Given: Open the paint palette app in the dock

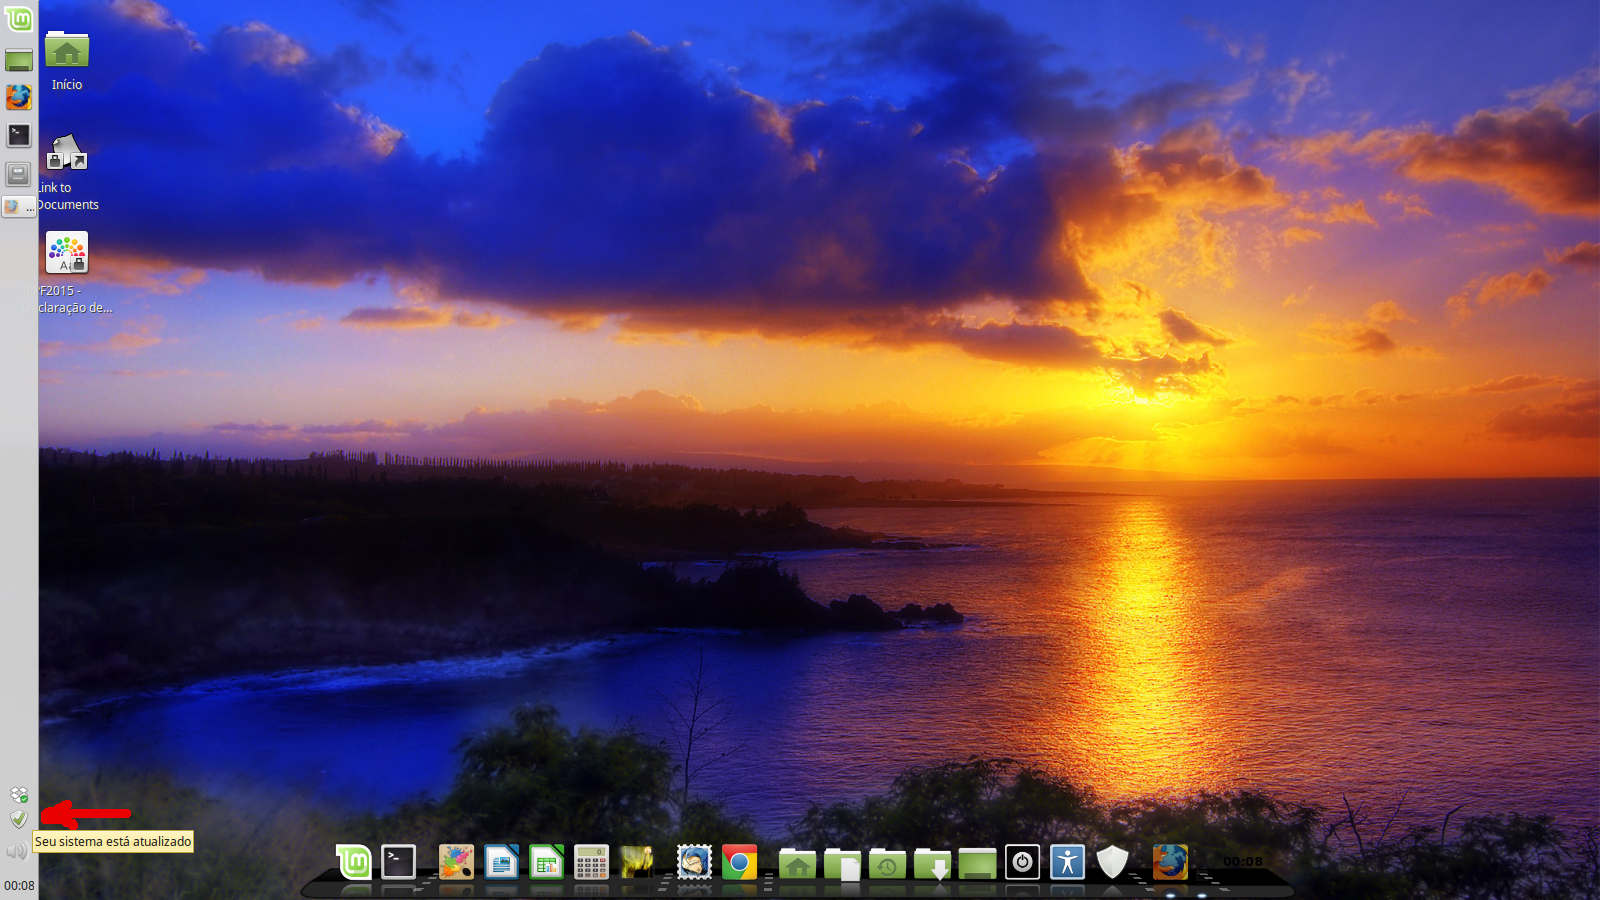Looking at the screenshot, I should pos(456,862).
